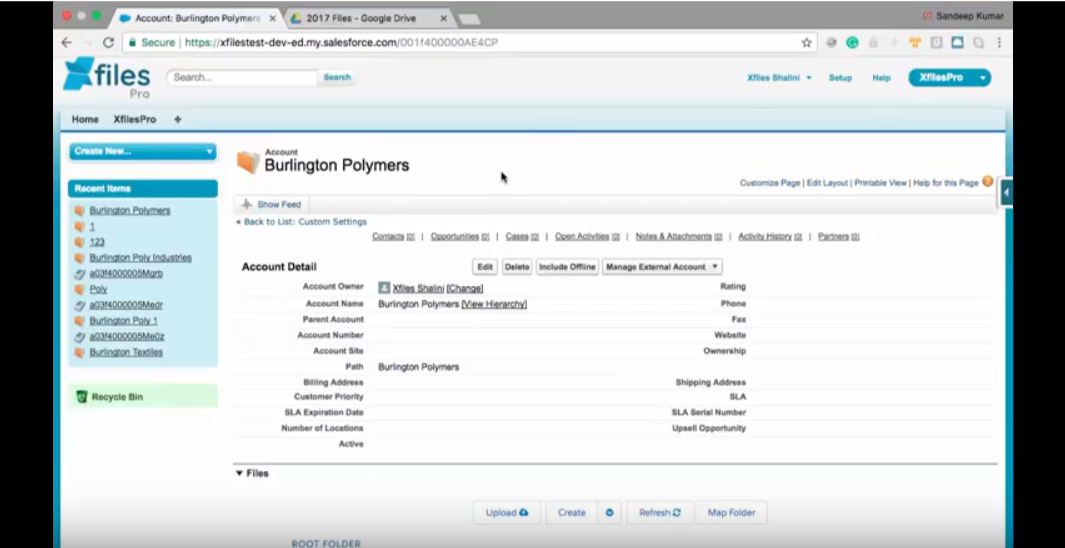Viewport: 1065px width, 548px height.
Task: Click the Edit button in Account Detail
Action: 485,267
